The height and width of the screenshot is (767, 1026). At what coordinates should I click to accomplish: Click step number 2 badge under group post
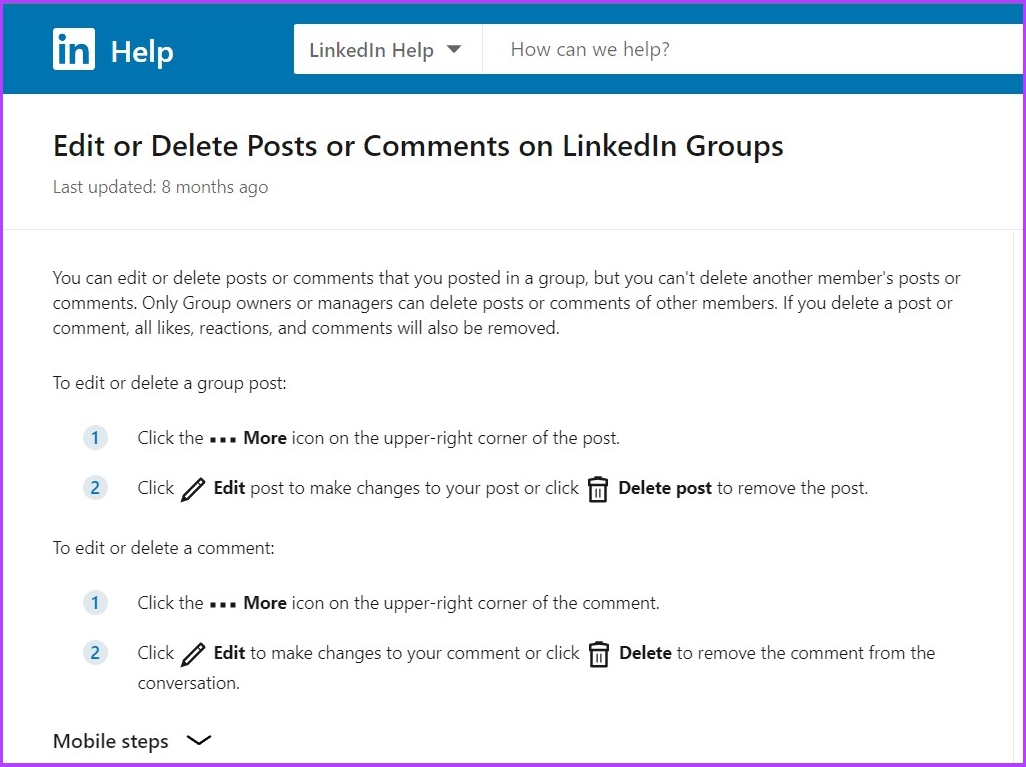pos(96,488)
